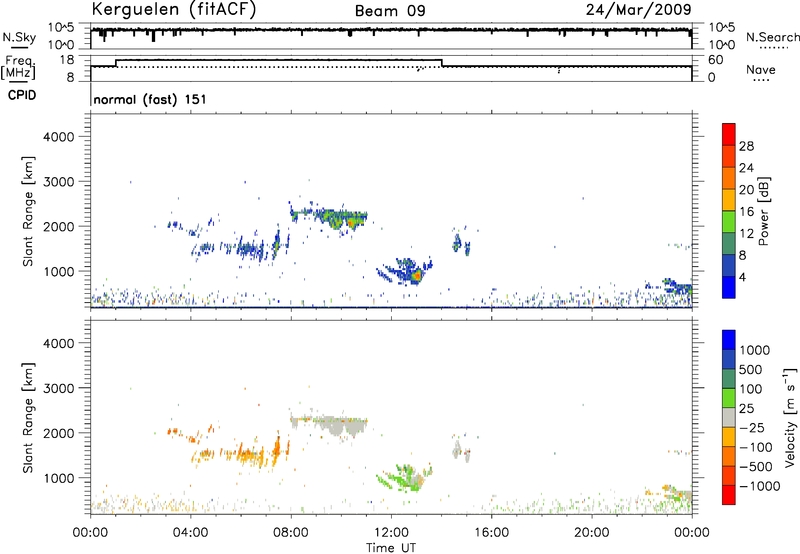Click the frequency step-down near 14:00 UT

coord(442,63)
